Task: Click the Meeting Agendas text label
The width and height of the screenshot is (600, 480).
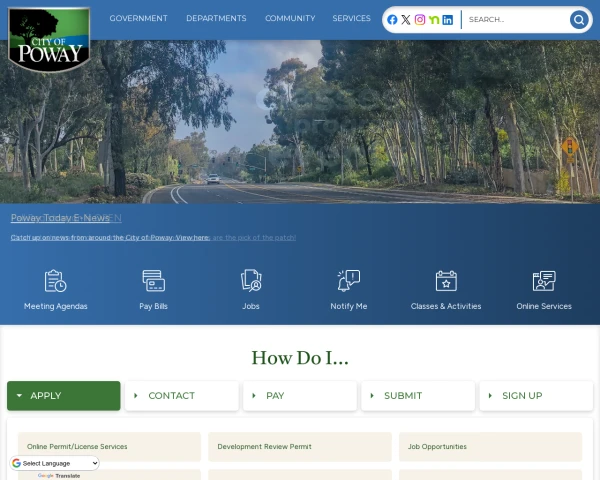Action: tap(55, 306)
